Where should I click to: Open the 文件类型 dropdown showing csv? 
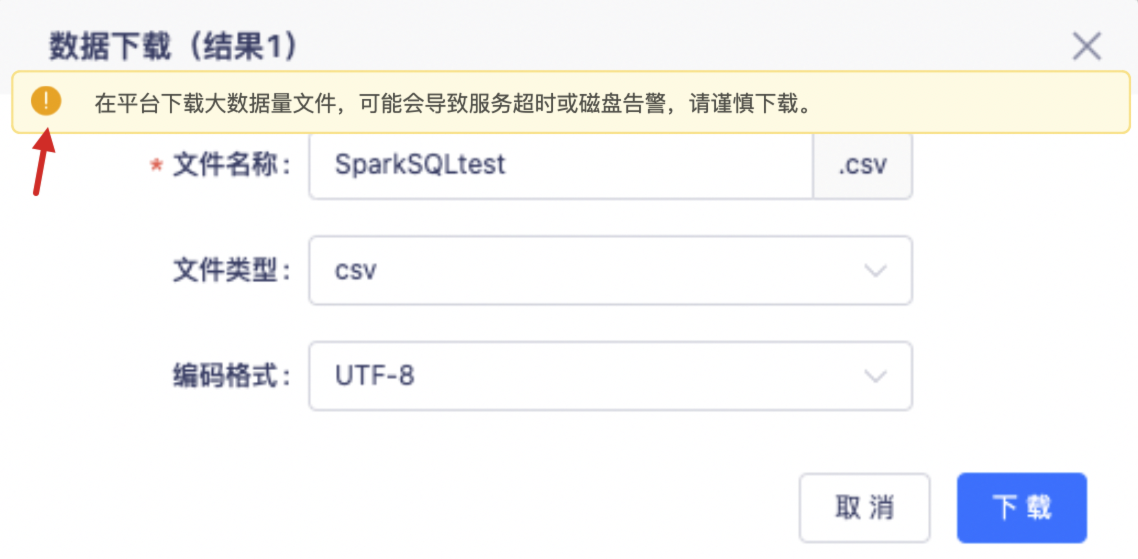(x=610, y=271)
